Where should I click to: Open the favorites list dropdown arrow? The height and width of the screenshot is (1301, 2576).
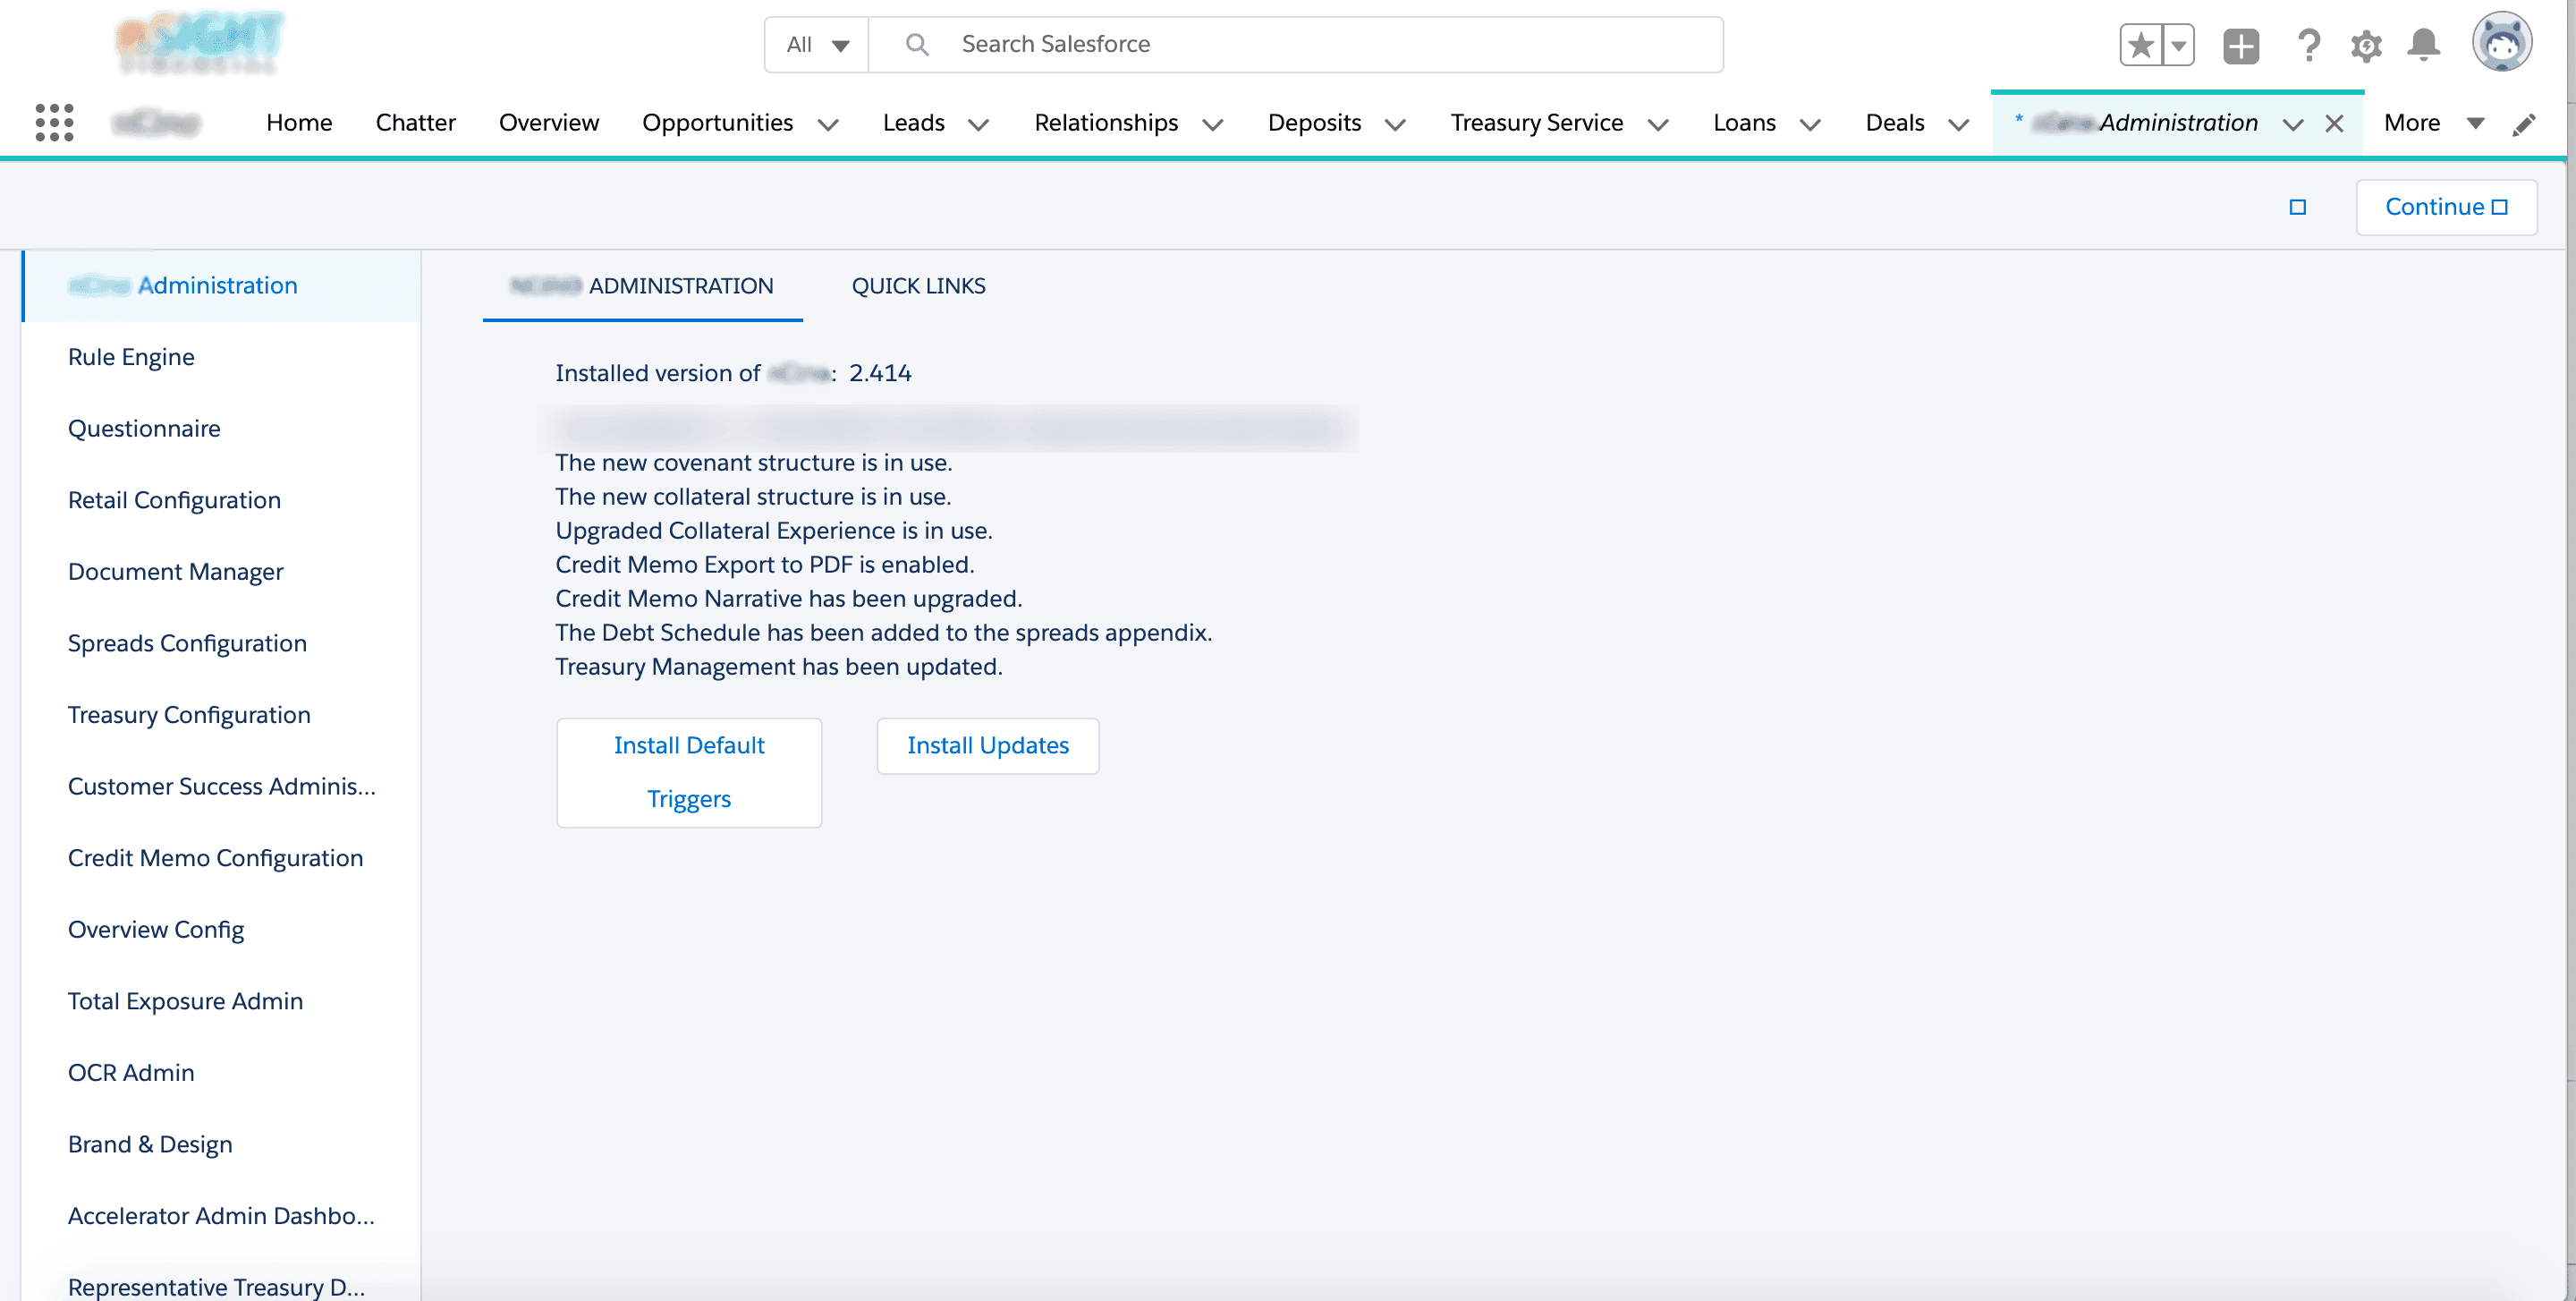[x=2178, y=45]
